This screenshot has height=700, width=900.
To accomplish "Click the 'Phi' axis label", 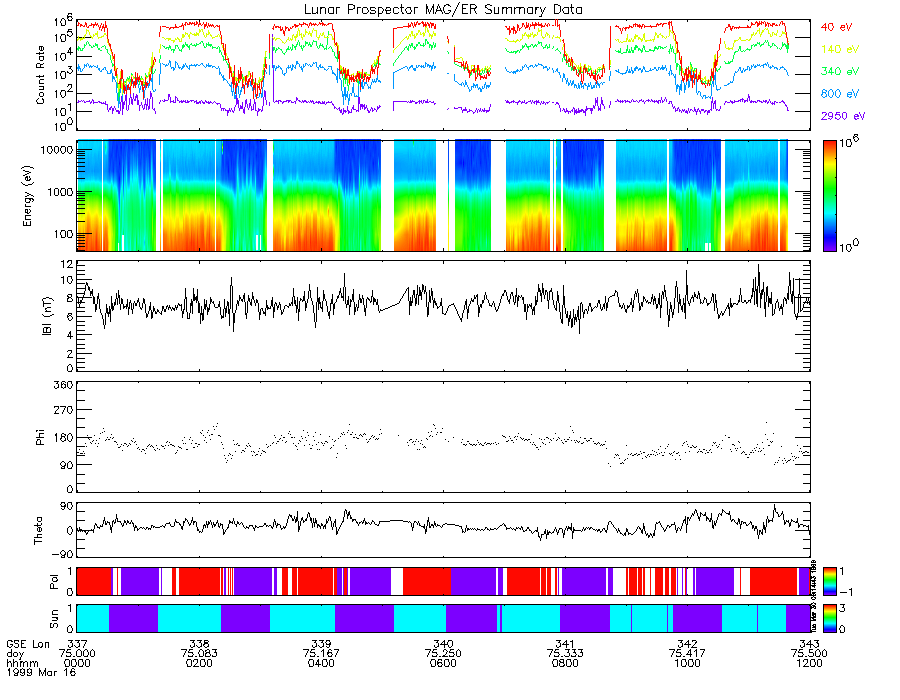I will pyautogui.click(x=40, y=437).
